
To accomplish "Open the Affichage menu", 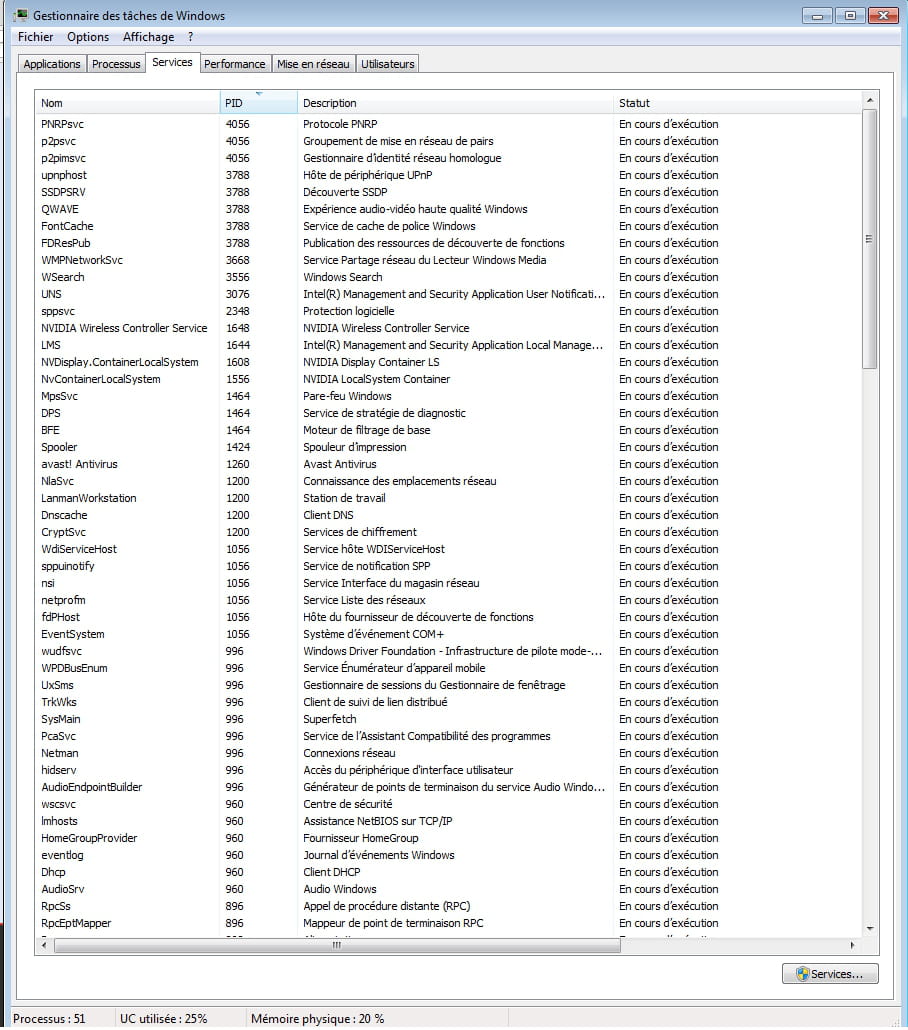I will pos(148,37).
